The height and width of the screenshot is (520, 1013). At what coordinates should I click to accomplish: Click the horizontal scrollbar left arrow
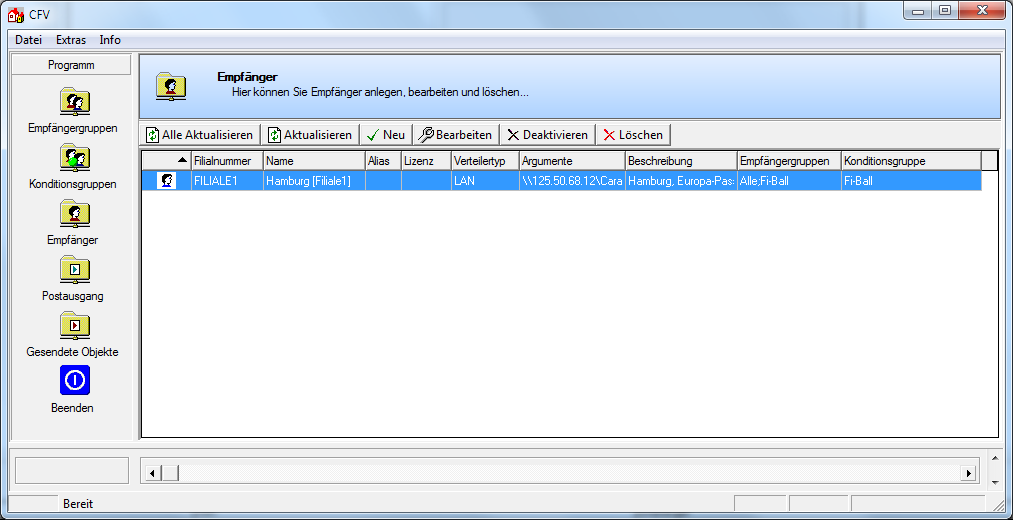click(x=152, y=473)
